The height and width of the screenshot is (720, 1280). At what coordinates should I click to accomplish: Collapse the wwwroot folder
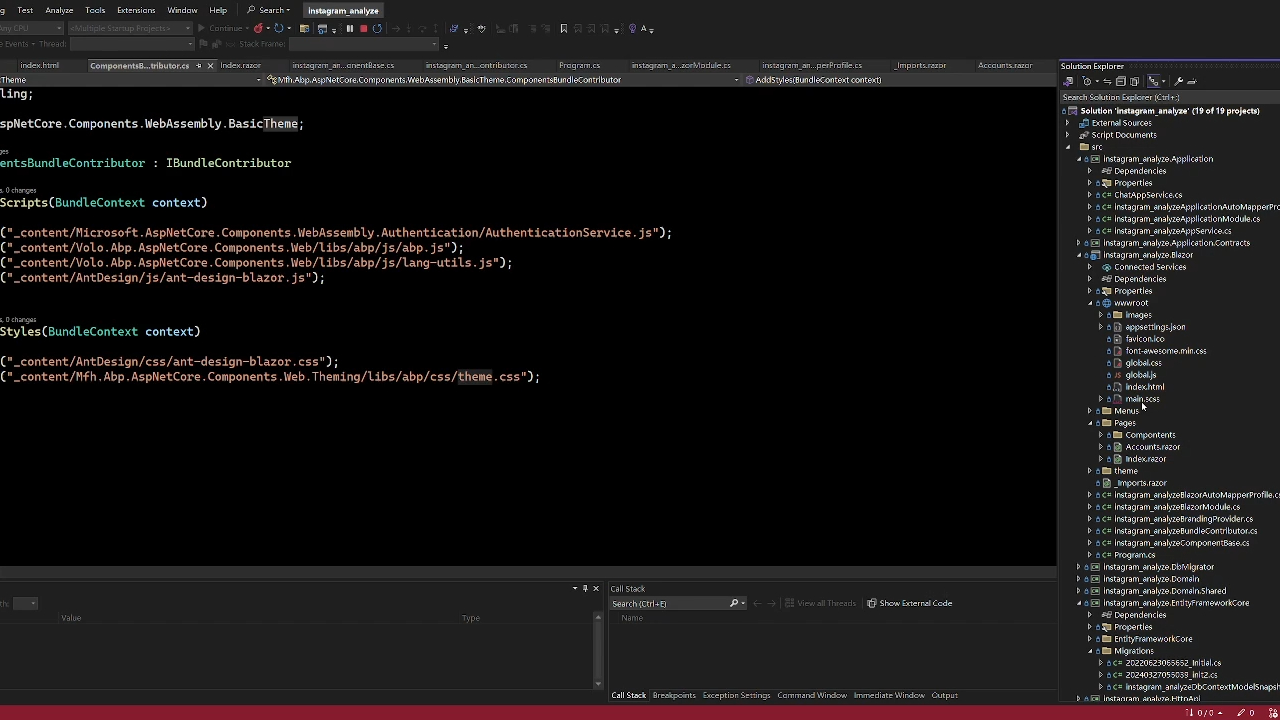(1090, 303)
